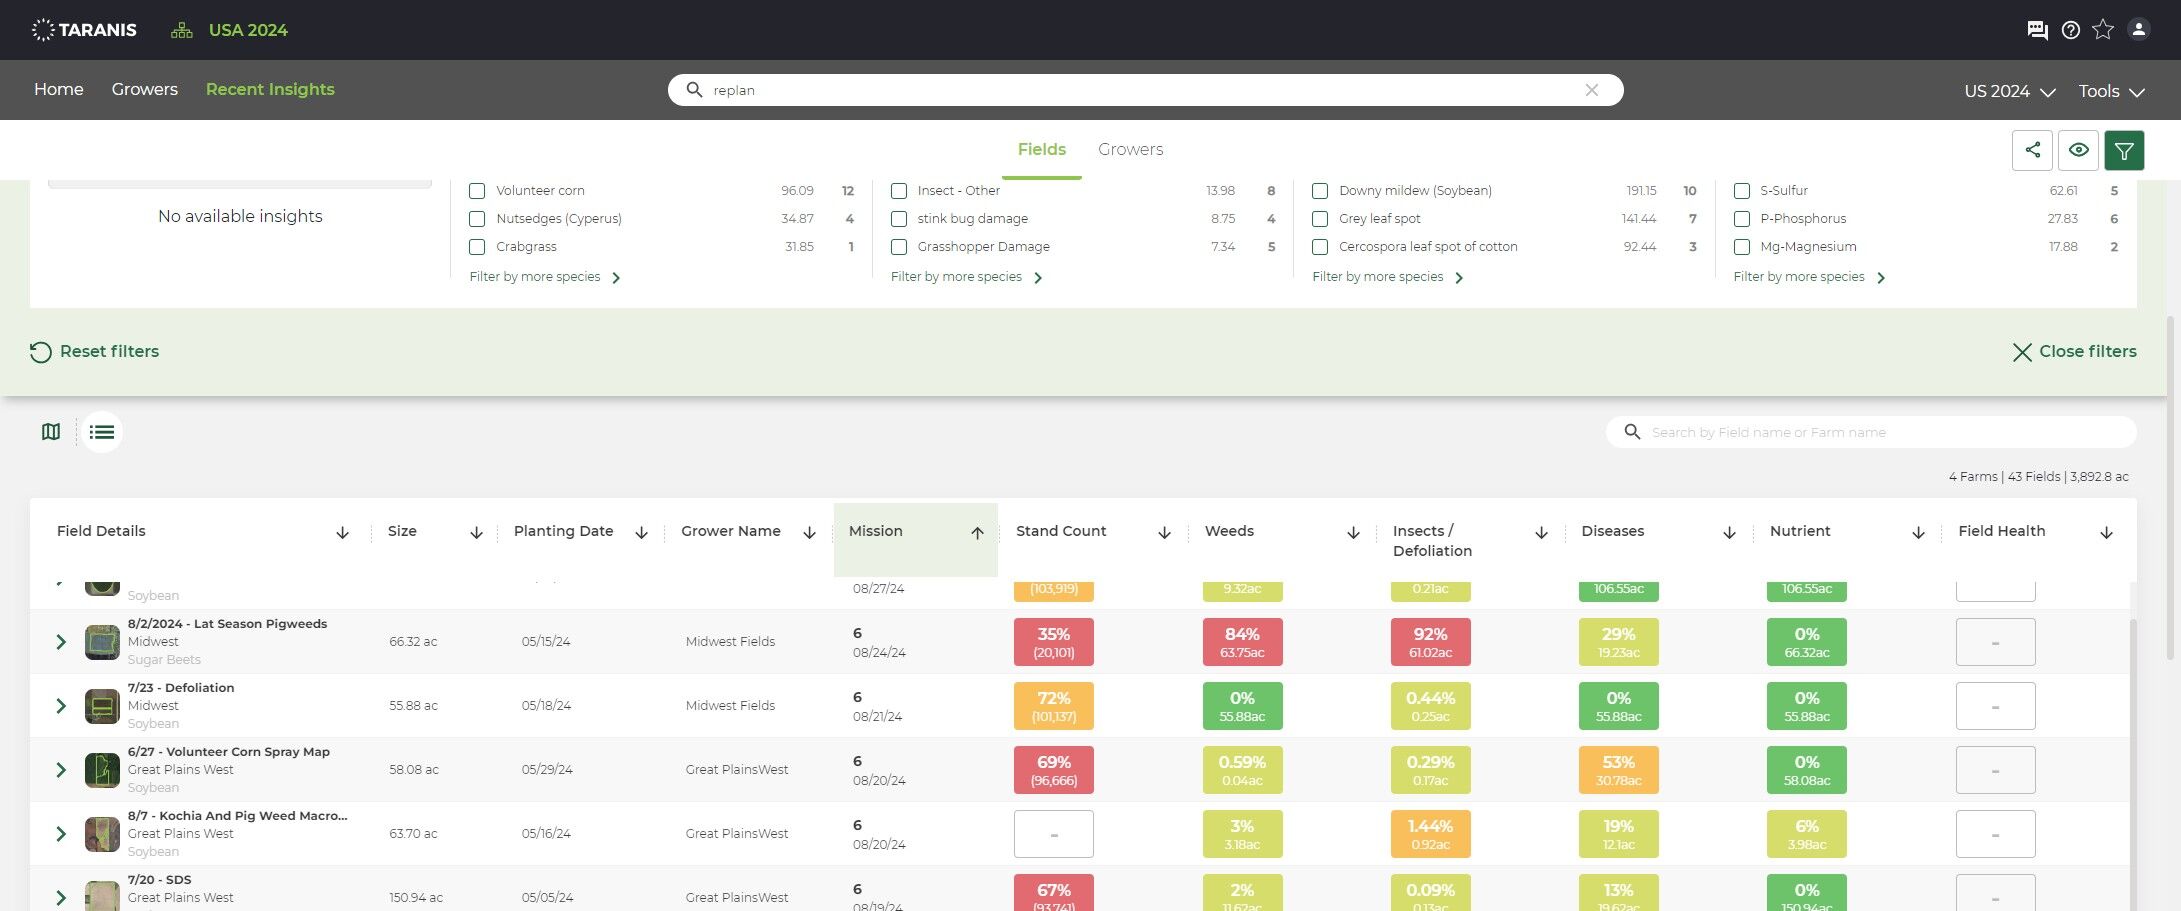Click Close filters

point(2074,352)
